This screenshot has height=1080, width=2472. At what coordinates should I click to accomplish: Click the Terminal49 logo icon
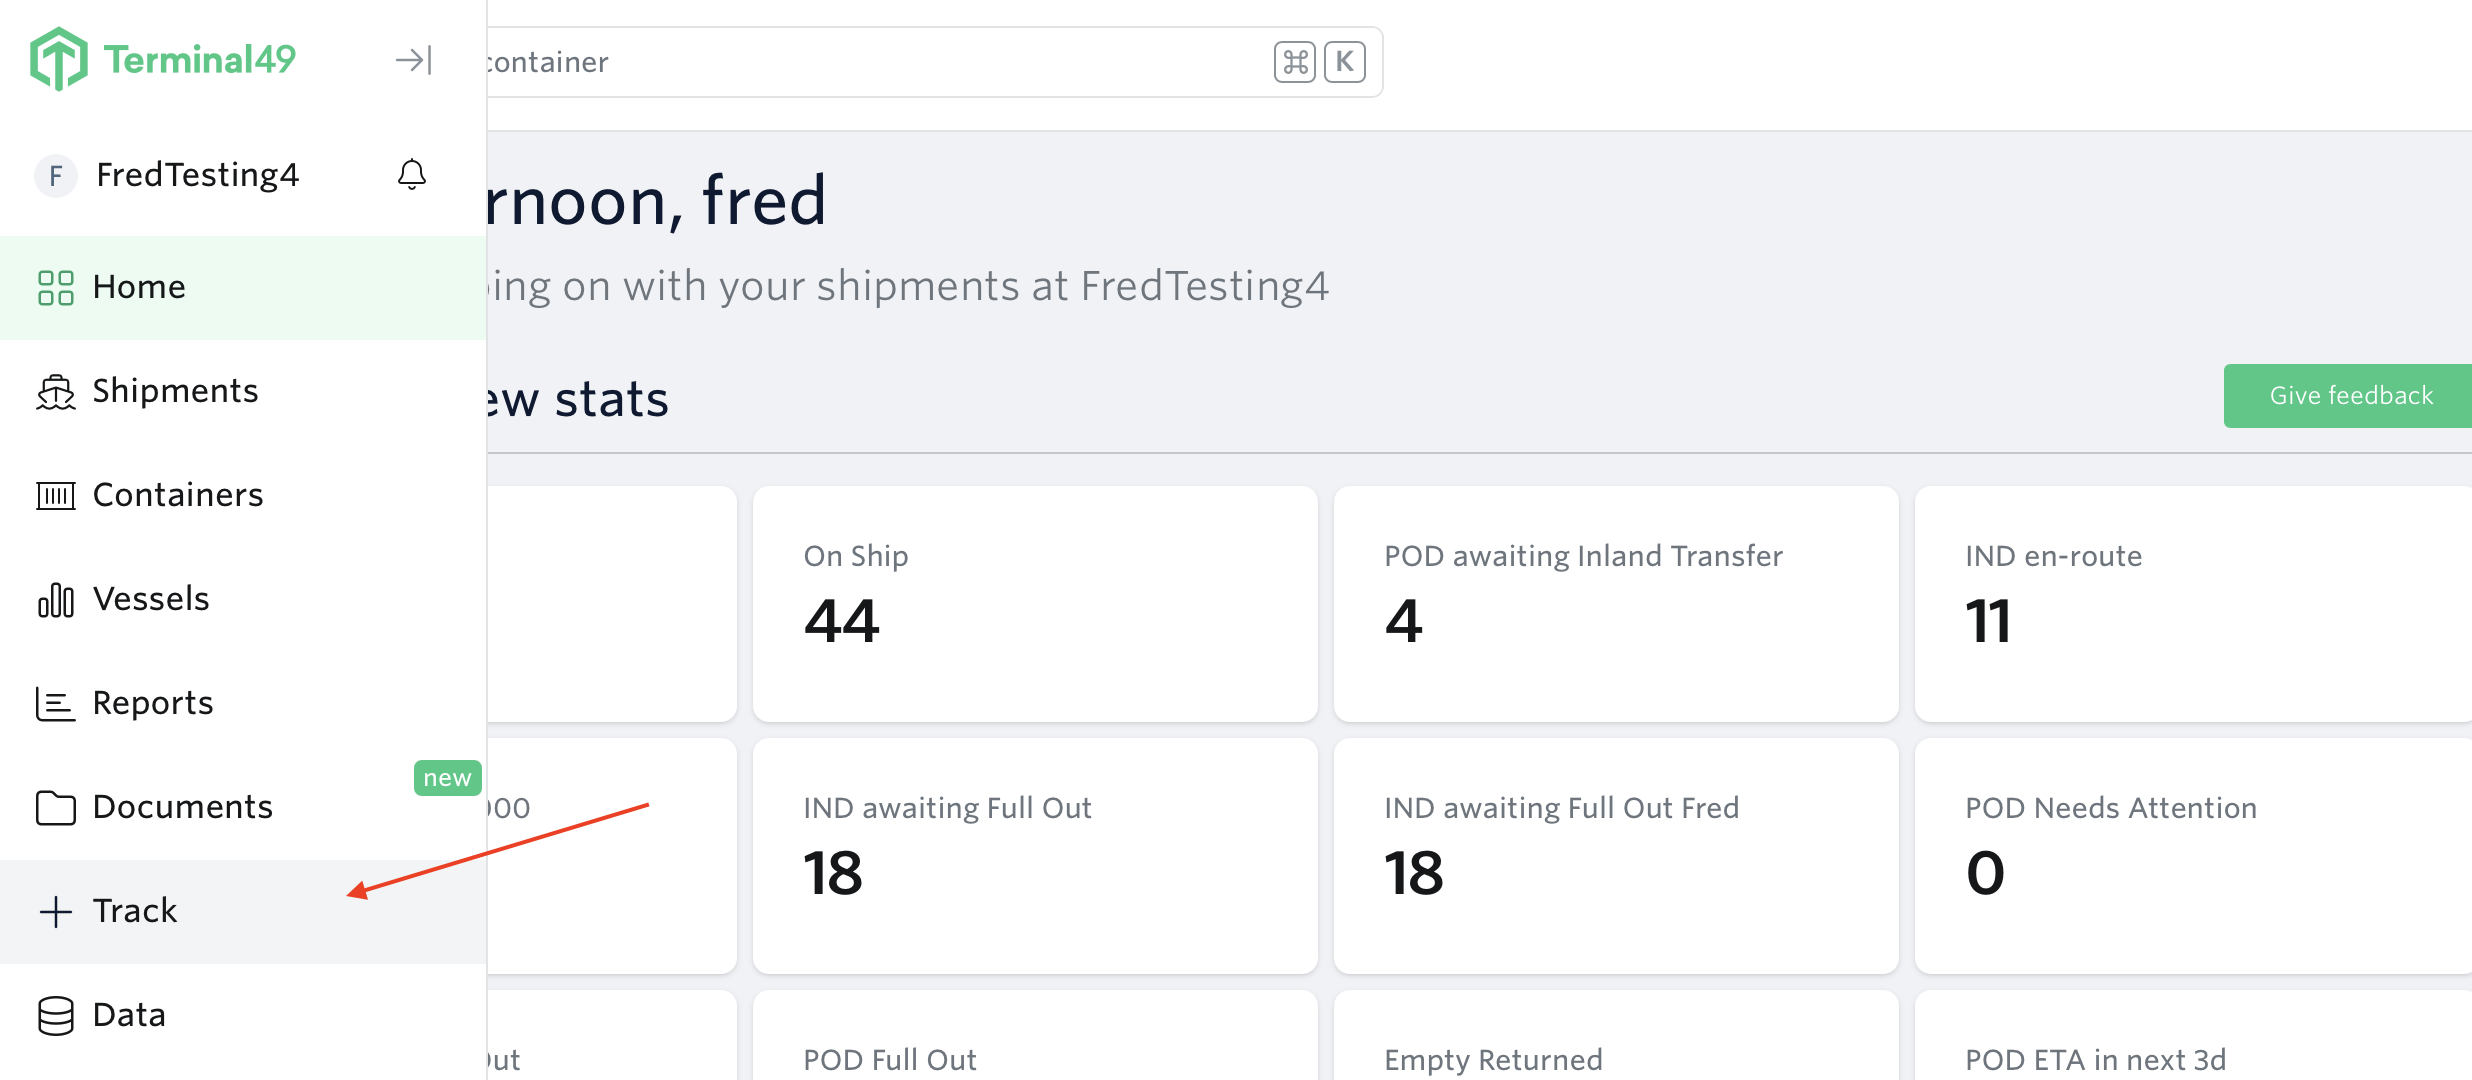point(59,59)
